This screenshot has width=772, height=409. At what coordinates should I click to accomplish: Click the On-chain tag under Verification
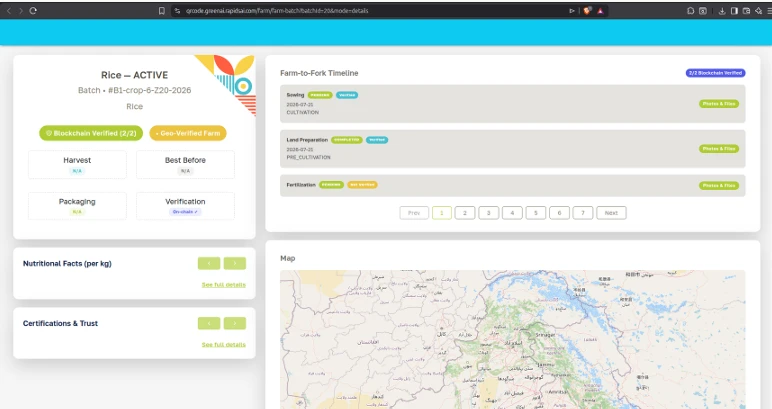coord(185,212)
